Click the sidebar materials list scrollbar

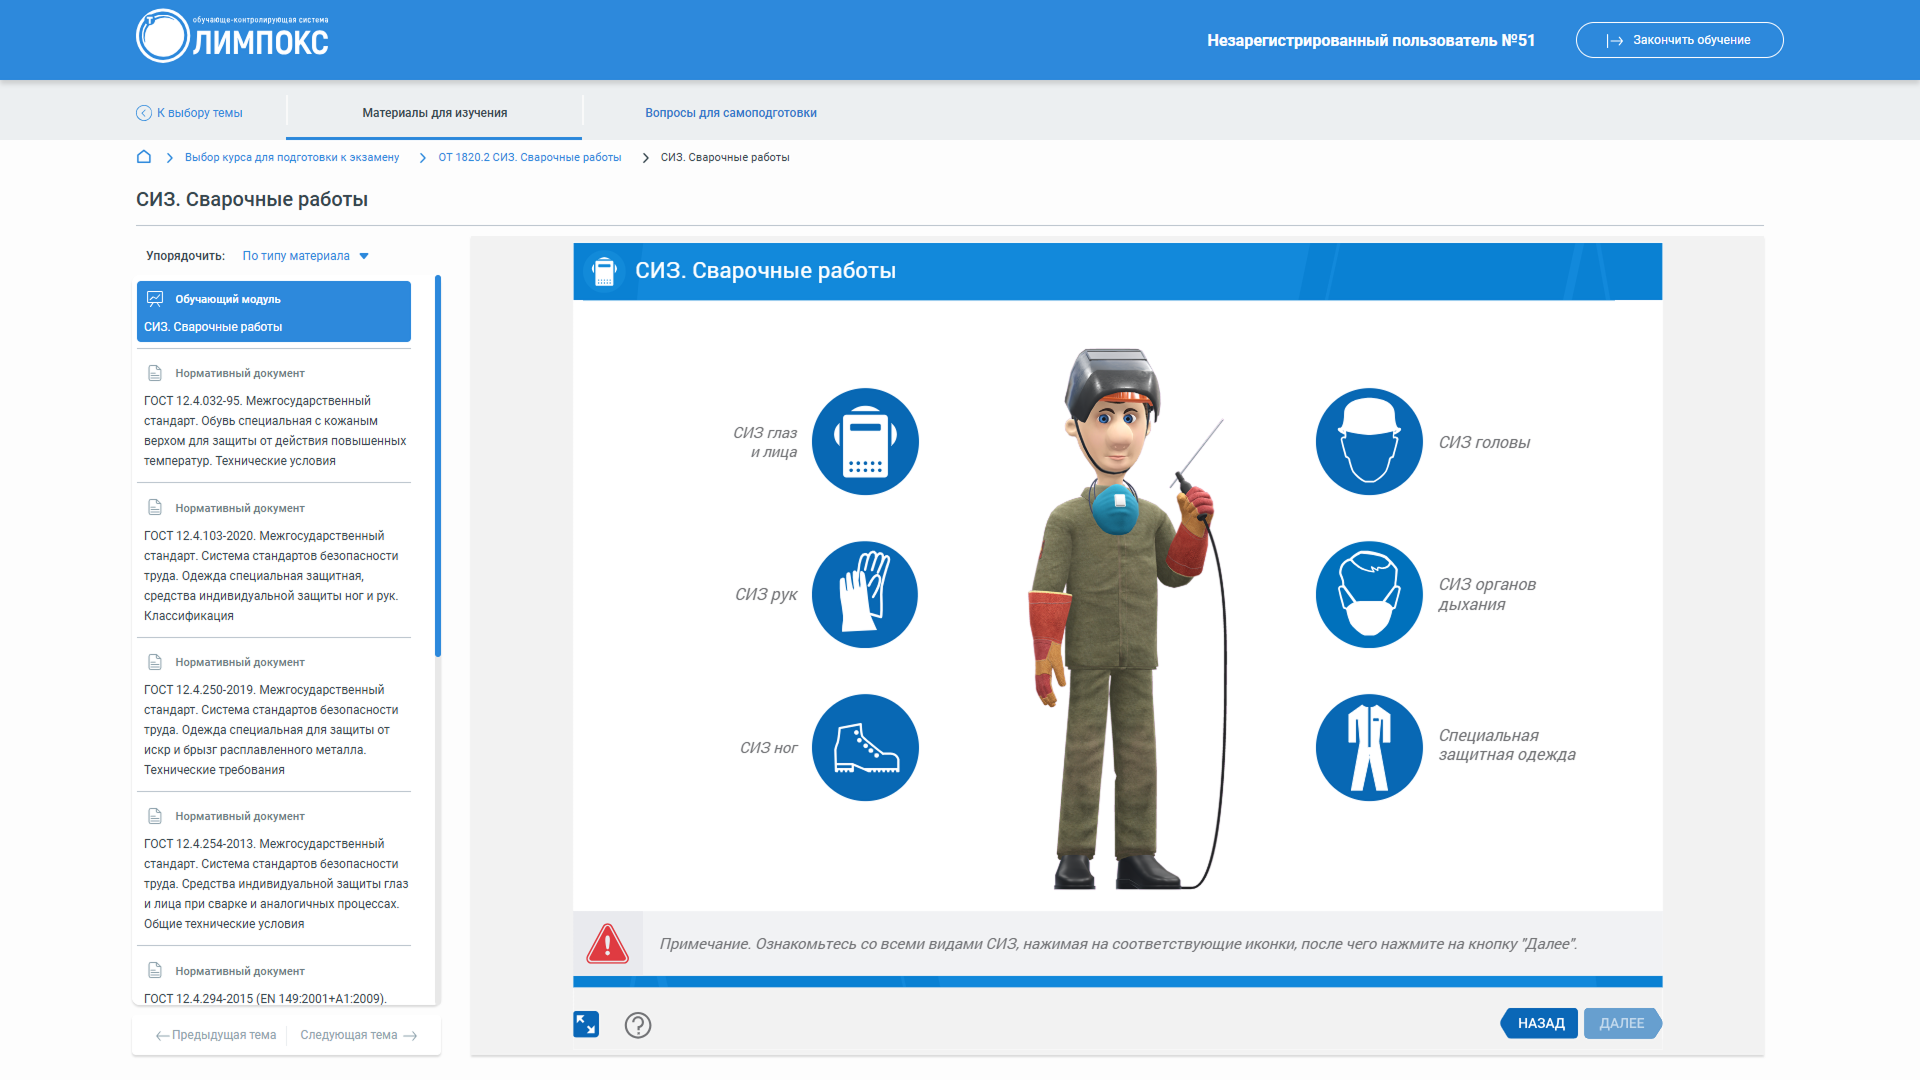point(438,466)
